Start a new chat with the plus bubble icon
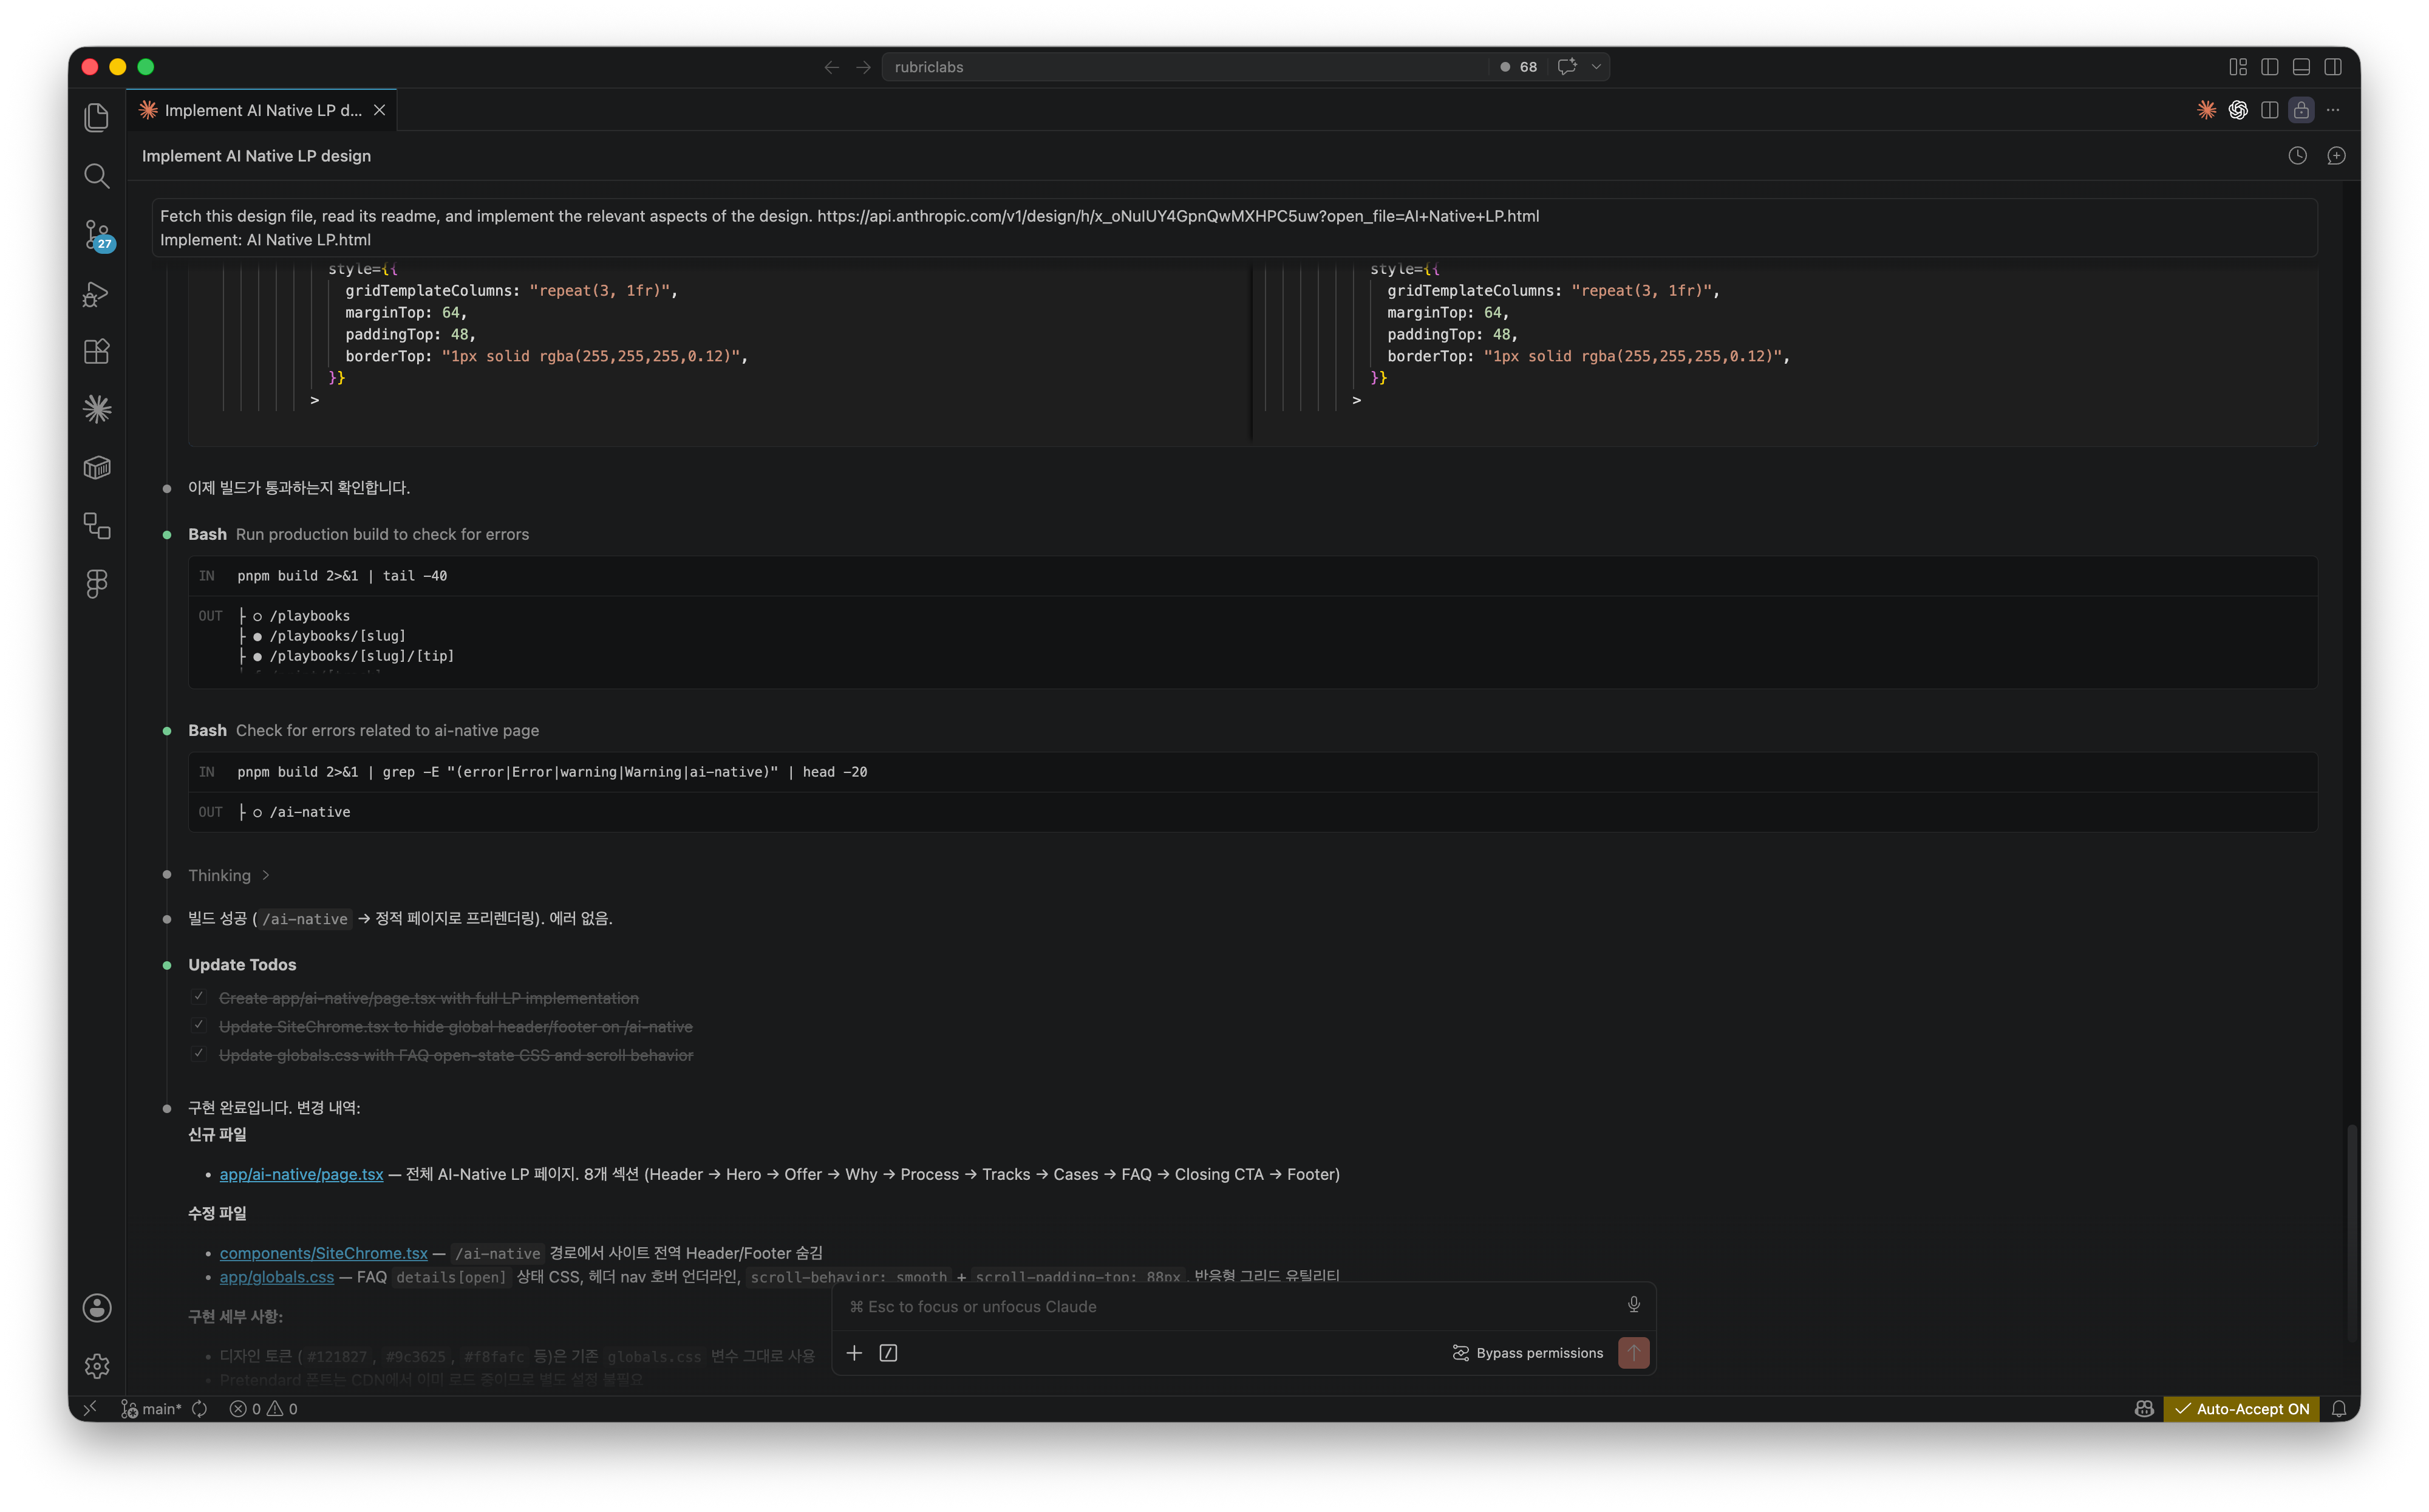This screenshot has width=2429, height=1512. point(2336,156)
